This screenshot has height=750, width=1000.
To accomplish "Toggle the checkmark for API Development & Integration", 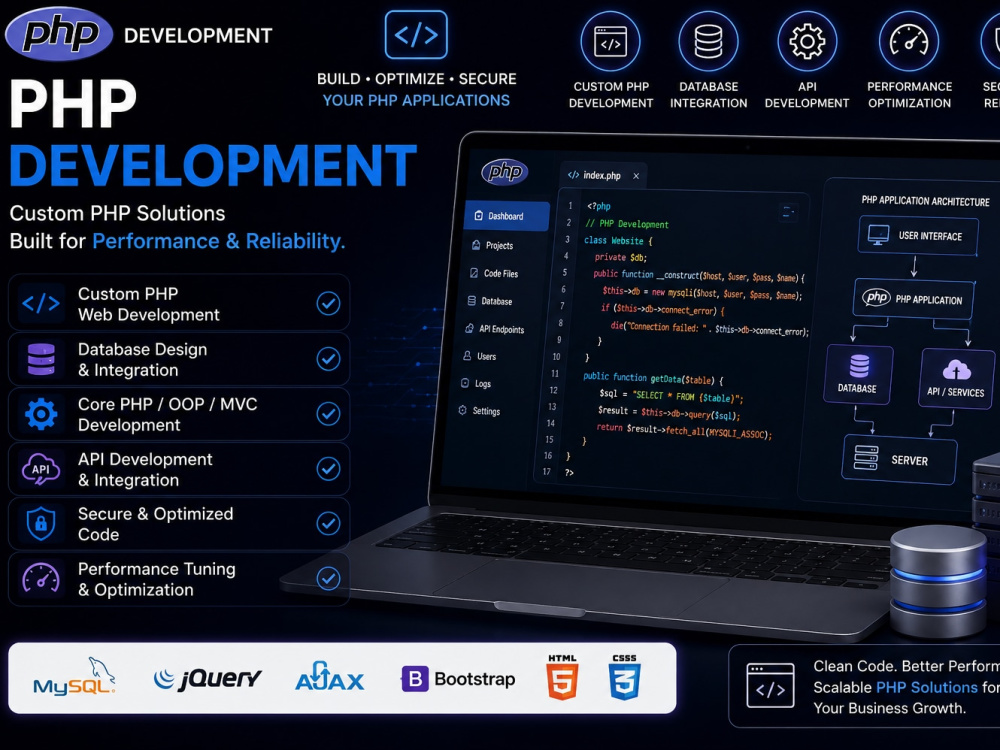I will (328, 469).
